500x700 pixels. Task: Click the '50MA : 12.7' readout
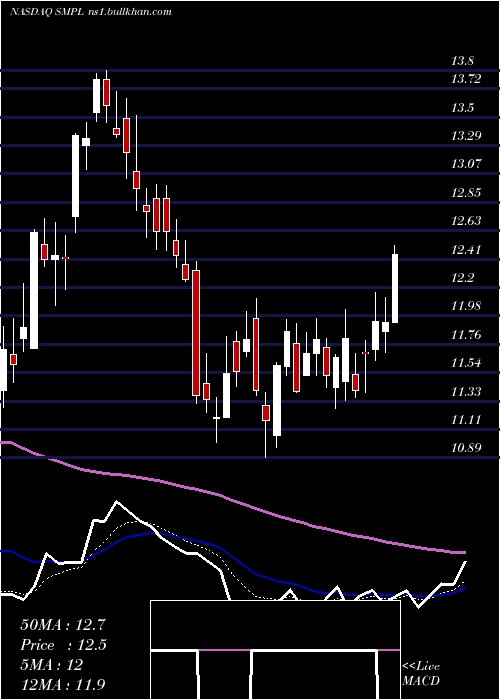pyautogui.click(x=63, y=625)
